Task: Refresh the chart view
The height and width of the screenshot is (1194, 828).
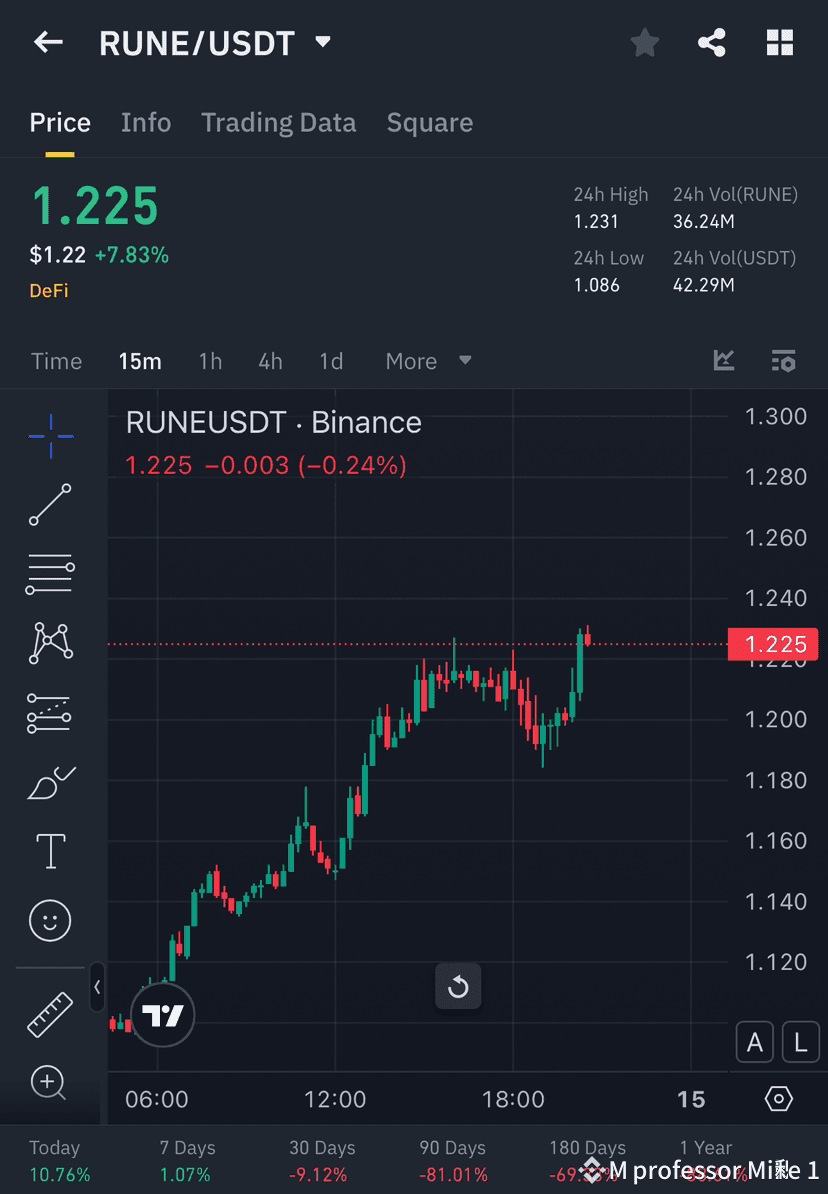Action: [458, 986]
